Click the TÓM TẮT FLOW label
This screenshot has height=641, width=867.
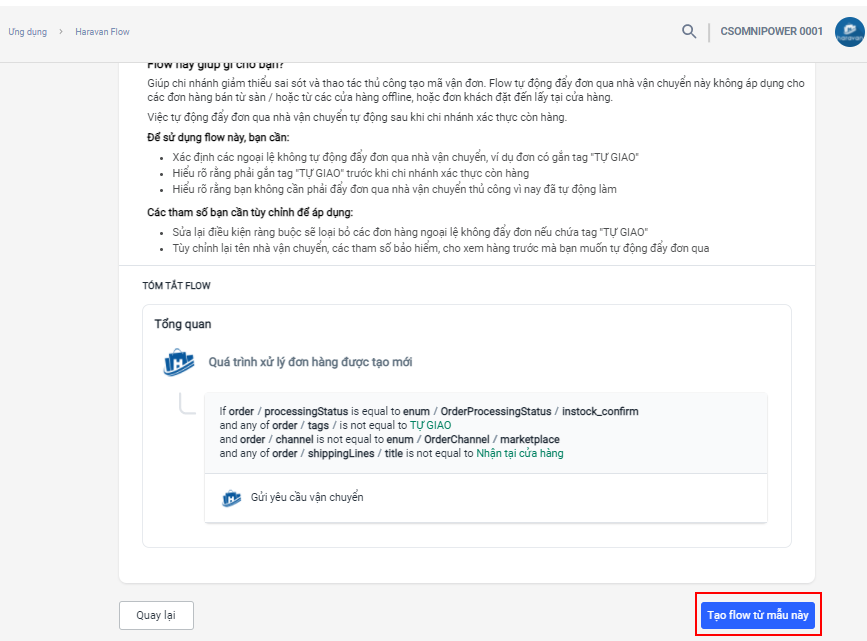tap(176, 285)
